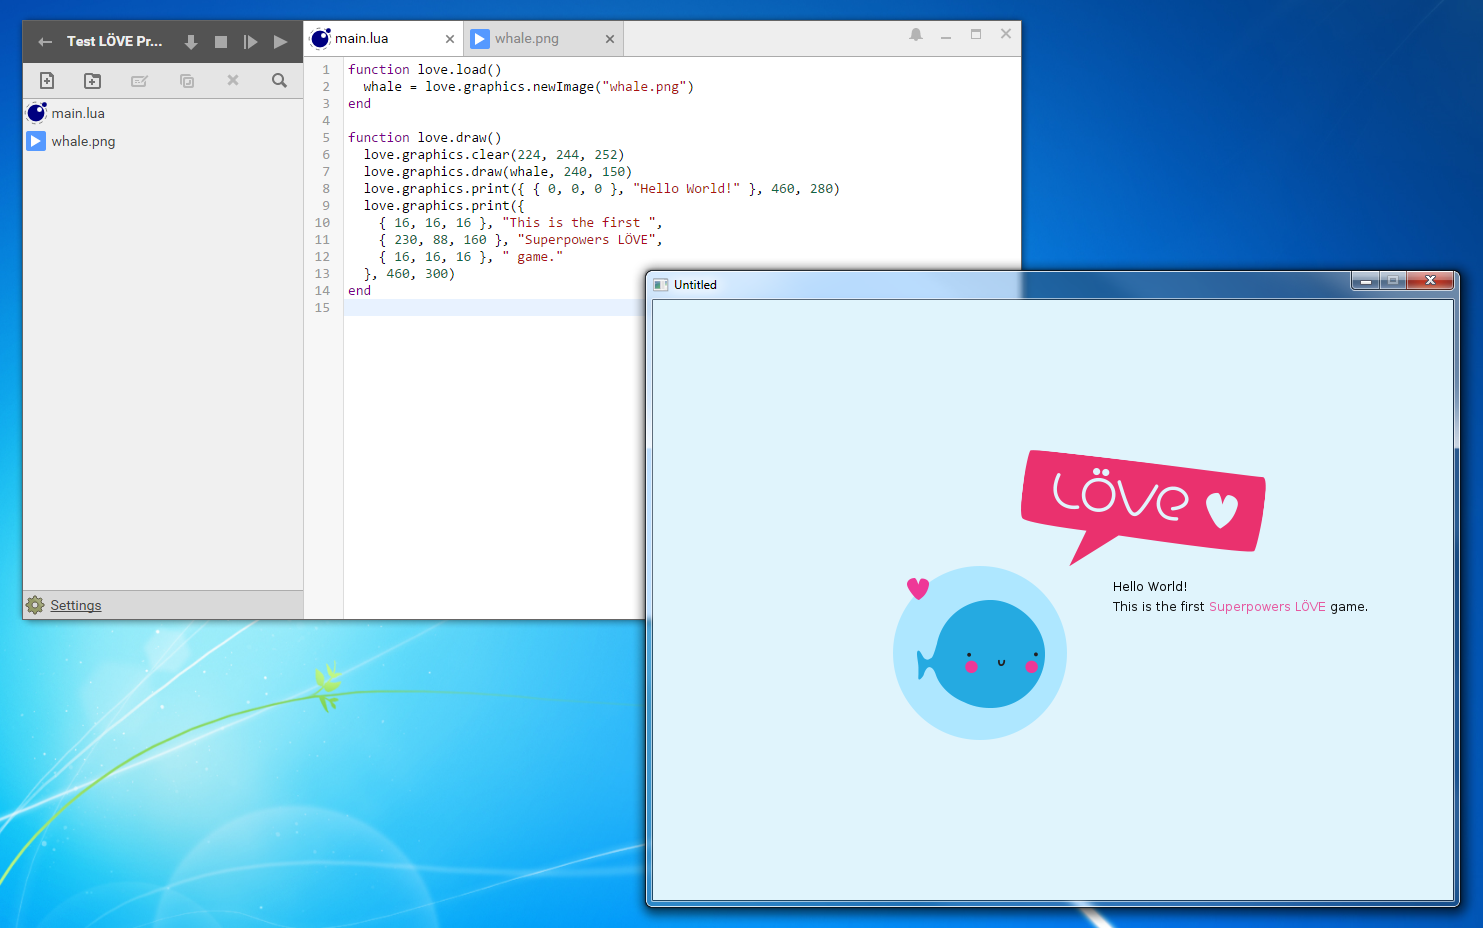Screen dimensions: 1483x928
Task: Run the project with play icon
Action: pos(280,42)
